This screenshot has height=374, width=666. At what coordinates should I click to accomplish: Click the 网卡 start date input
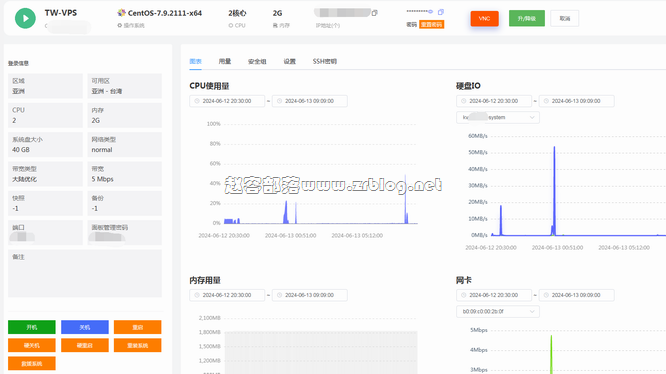pyautogui.click(x=494, y=295)
